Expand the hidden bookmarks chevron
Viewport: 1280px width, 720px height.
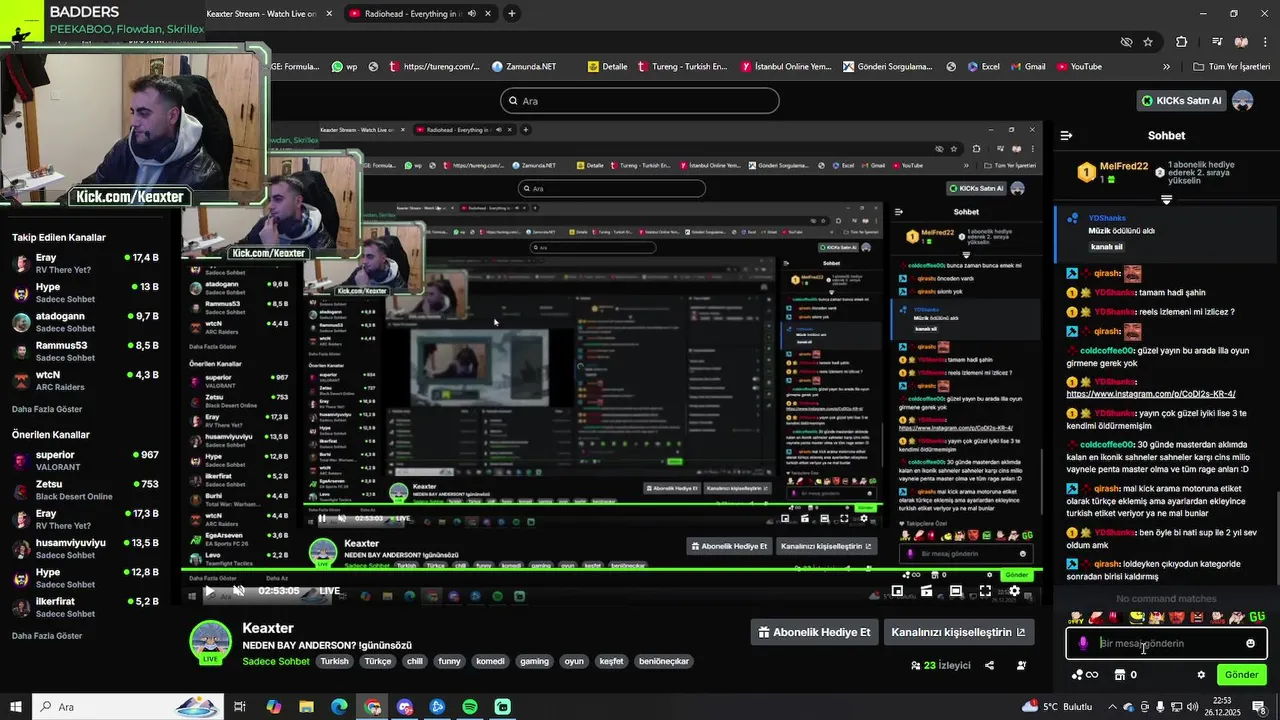click(1166, 67)
